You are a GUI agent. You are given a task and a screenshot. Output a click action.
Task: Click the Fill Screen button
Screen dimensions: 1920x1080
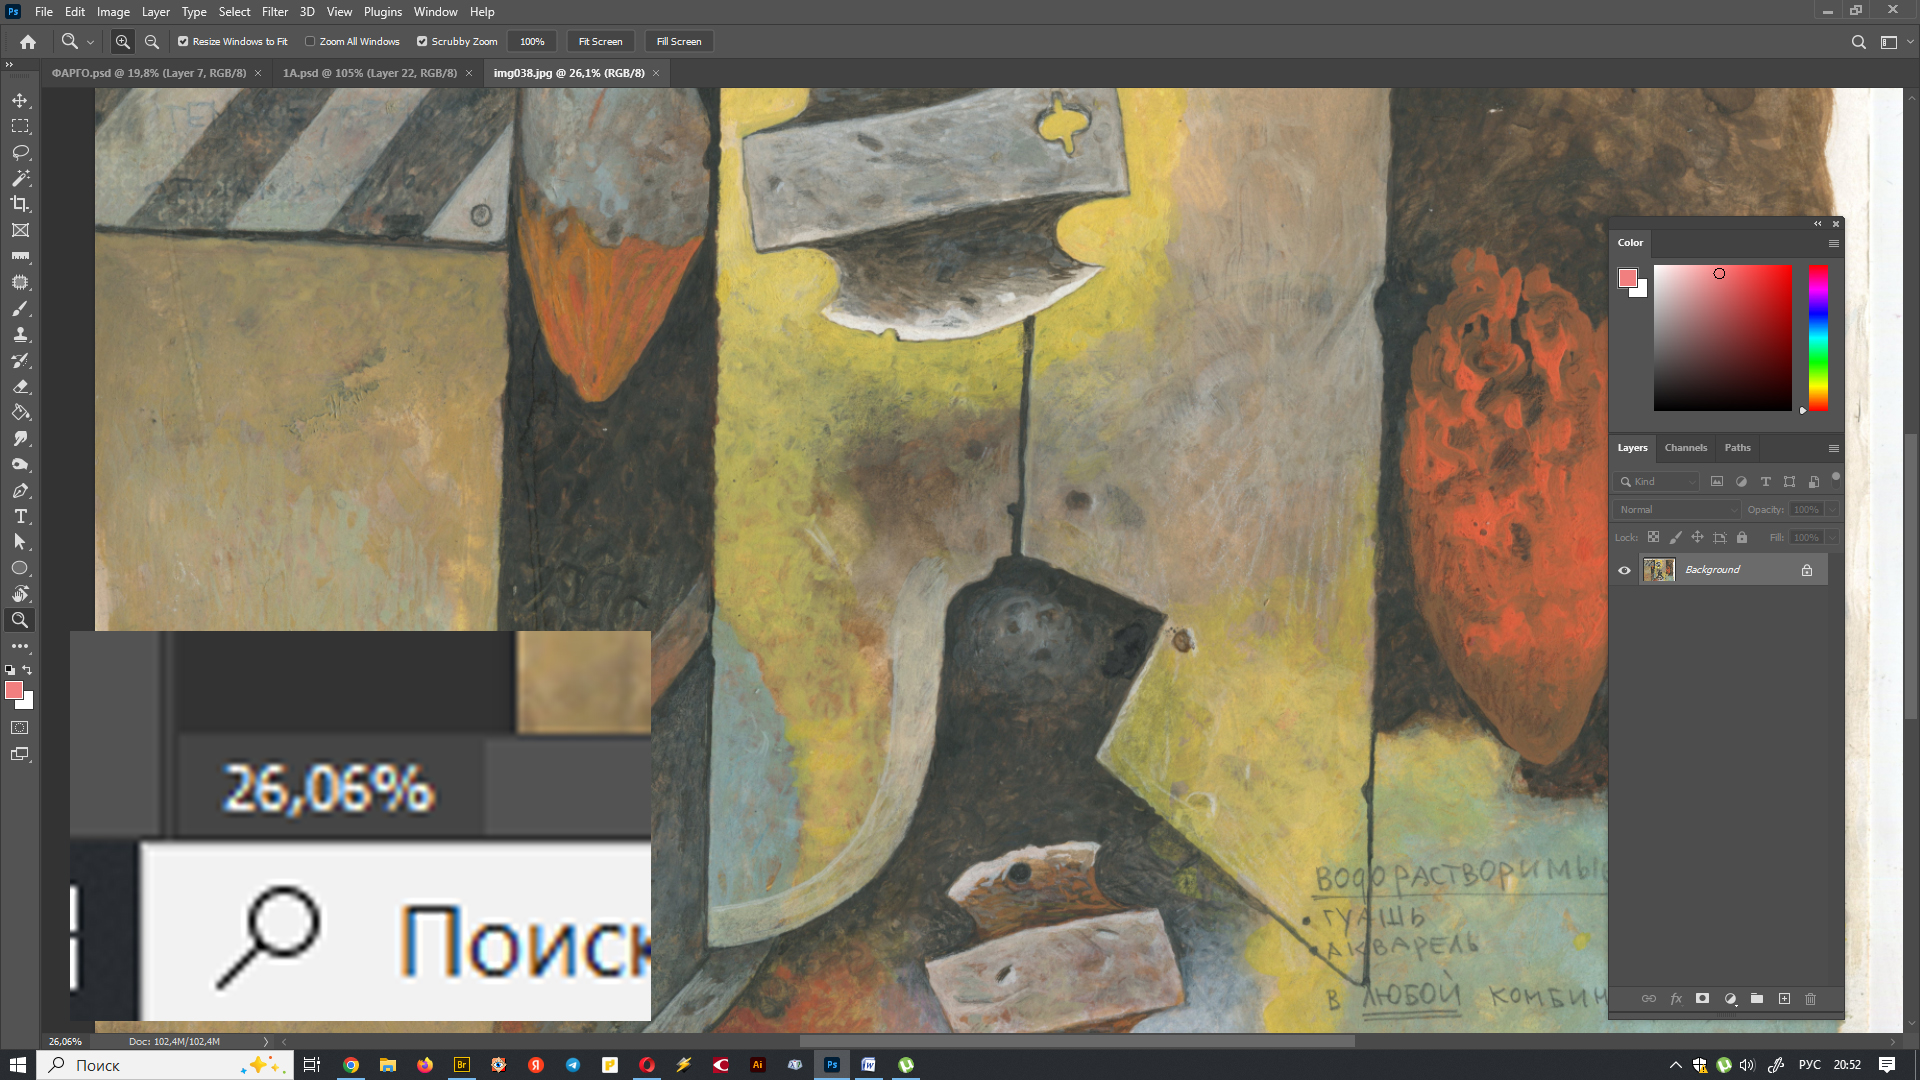(x=678, y=42)
